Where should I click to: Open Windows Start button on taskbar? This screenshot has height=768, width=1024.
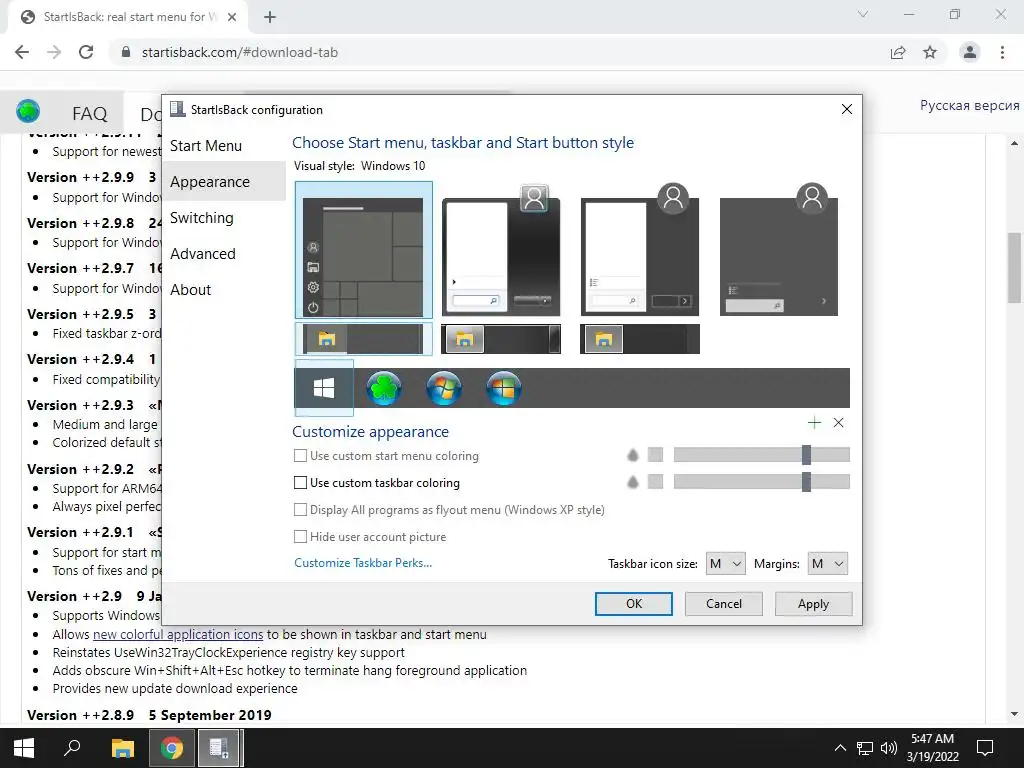point(24,748)
